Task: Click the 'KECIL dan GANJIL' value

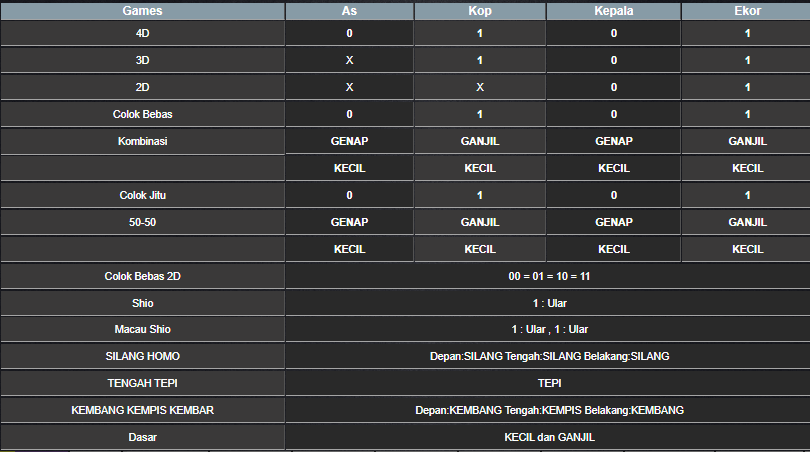Action: coord(549,437)
